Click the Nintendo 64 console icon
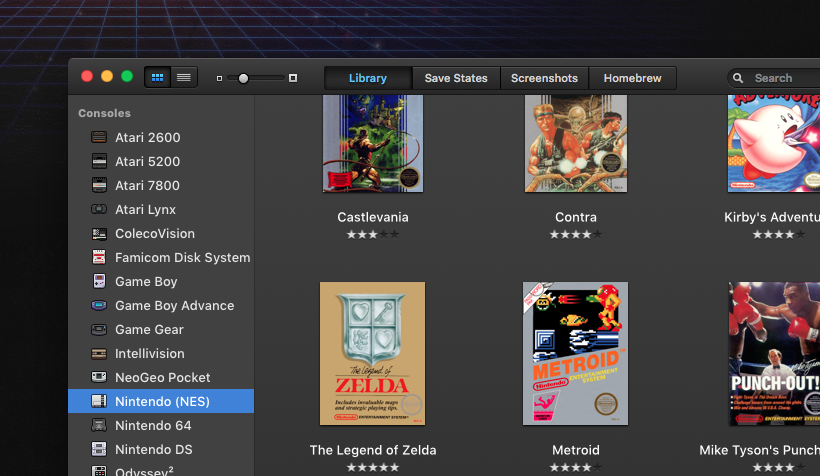 [99, 425]
